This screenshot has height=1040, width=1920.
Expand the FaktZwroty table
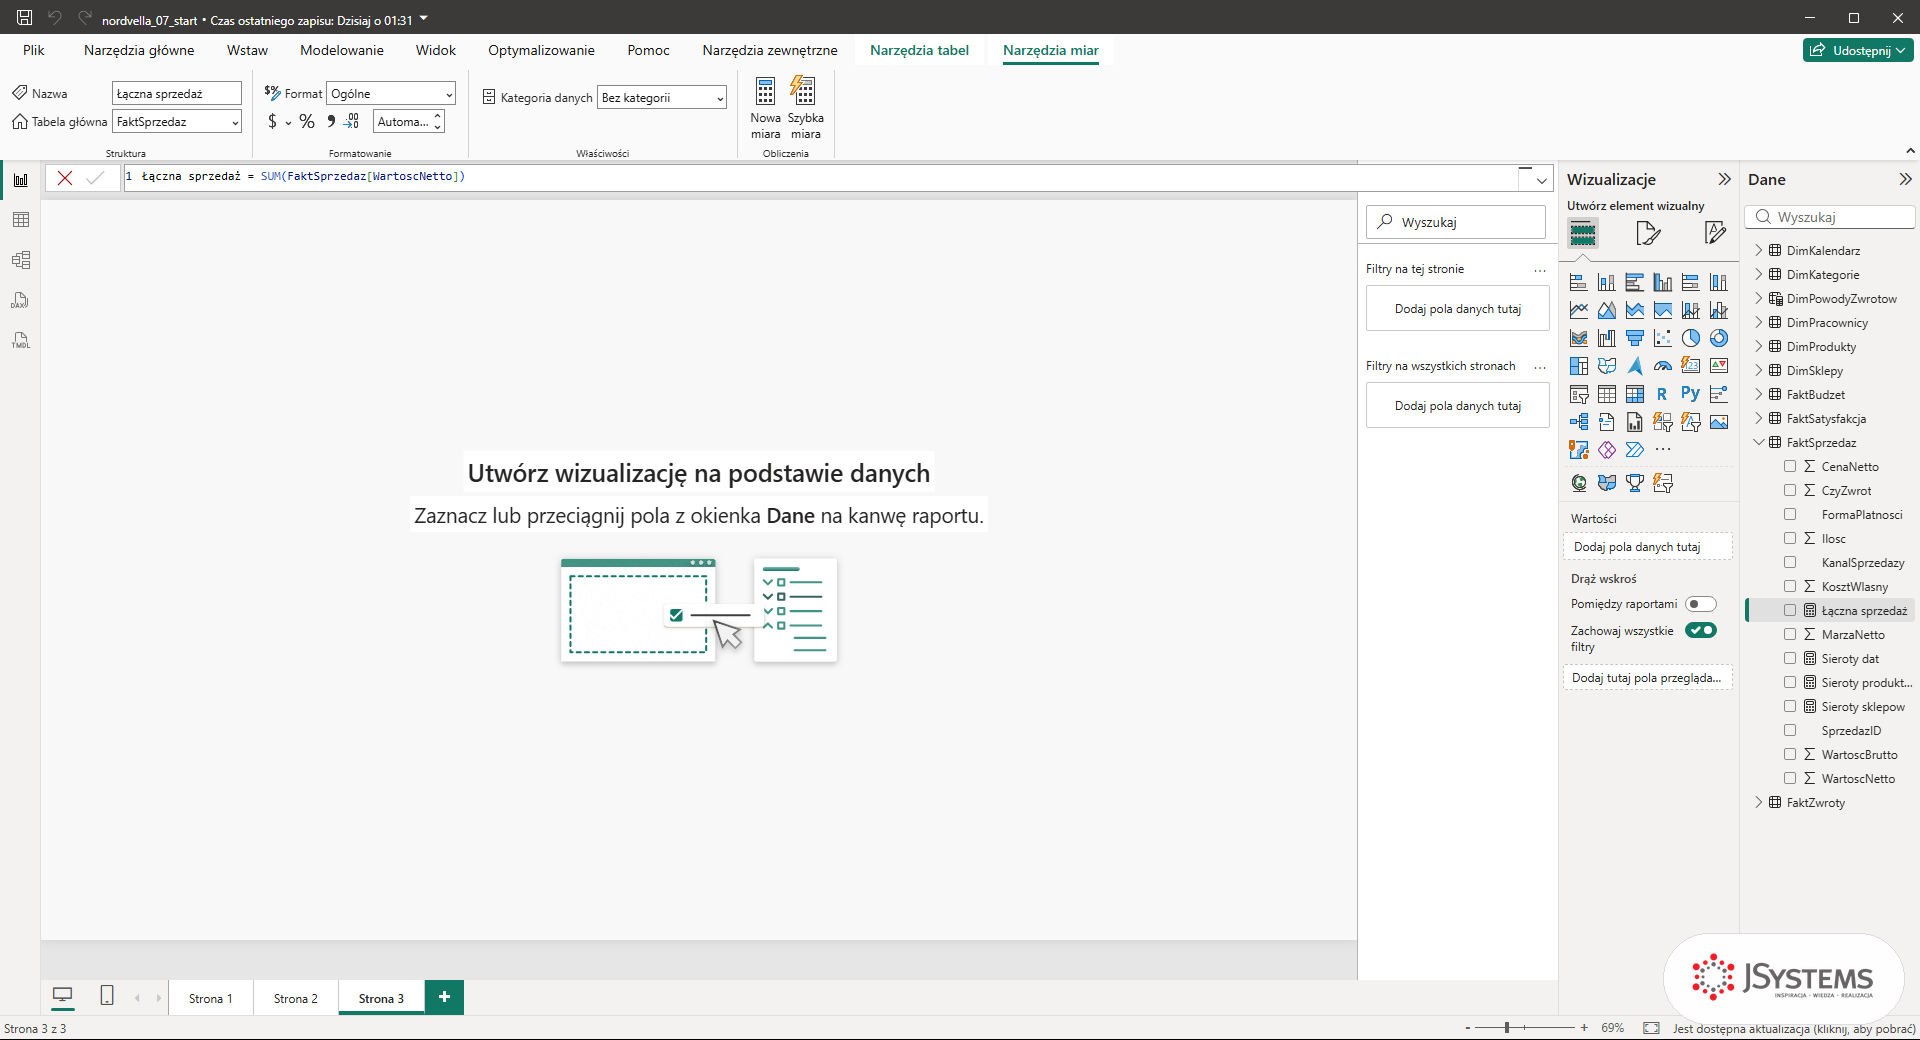tap(1759, 802)
